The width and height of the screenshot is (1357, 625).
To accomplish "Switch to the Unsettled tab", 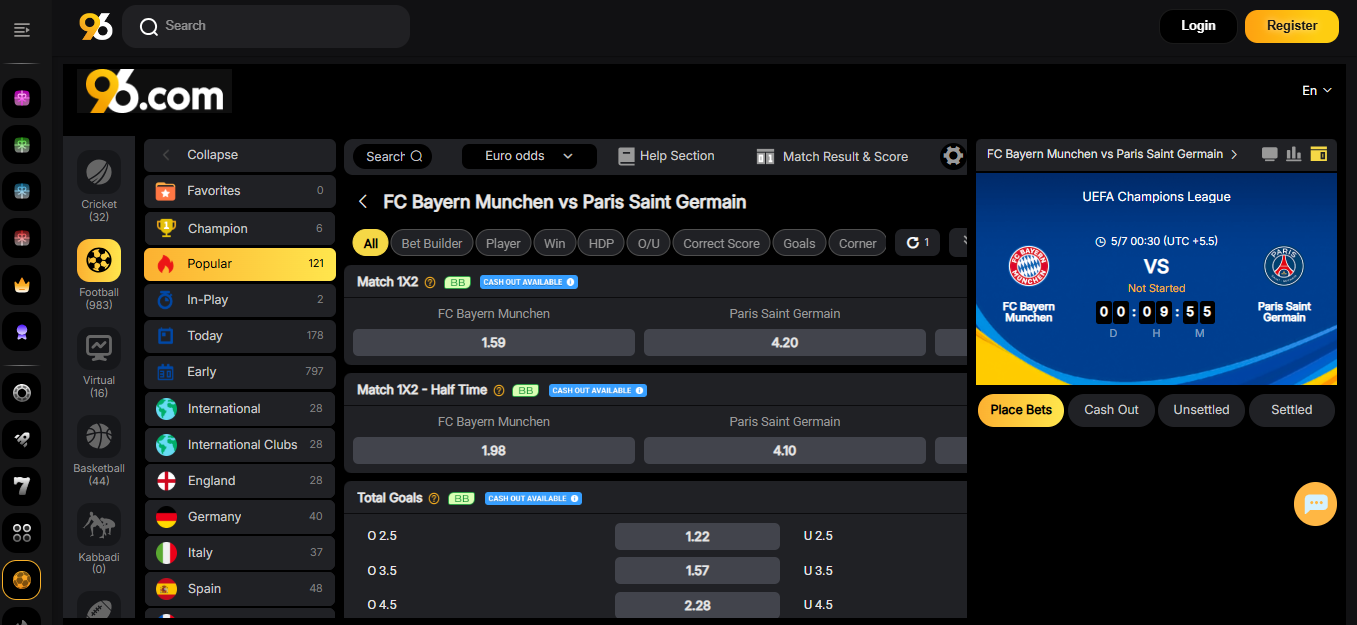I will click(x=1201, y=410).
